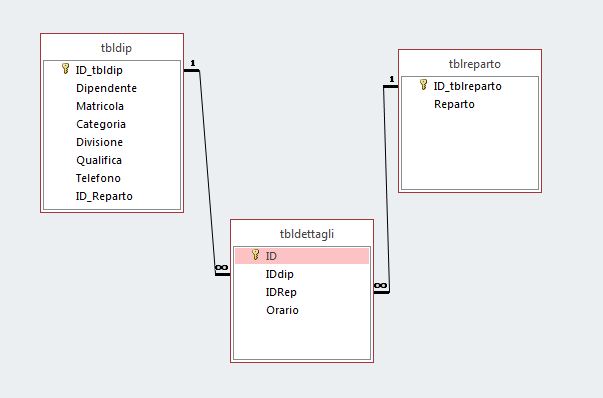Click the key icon of tbldettagli ID field

pyautogui.click(x=255, y=255)
